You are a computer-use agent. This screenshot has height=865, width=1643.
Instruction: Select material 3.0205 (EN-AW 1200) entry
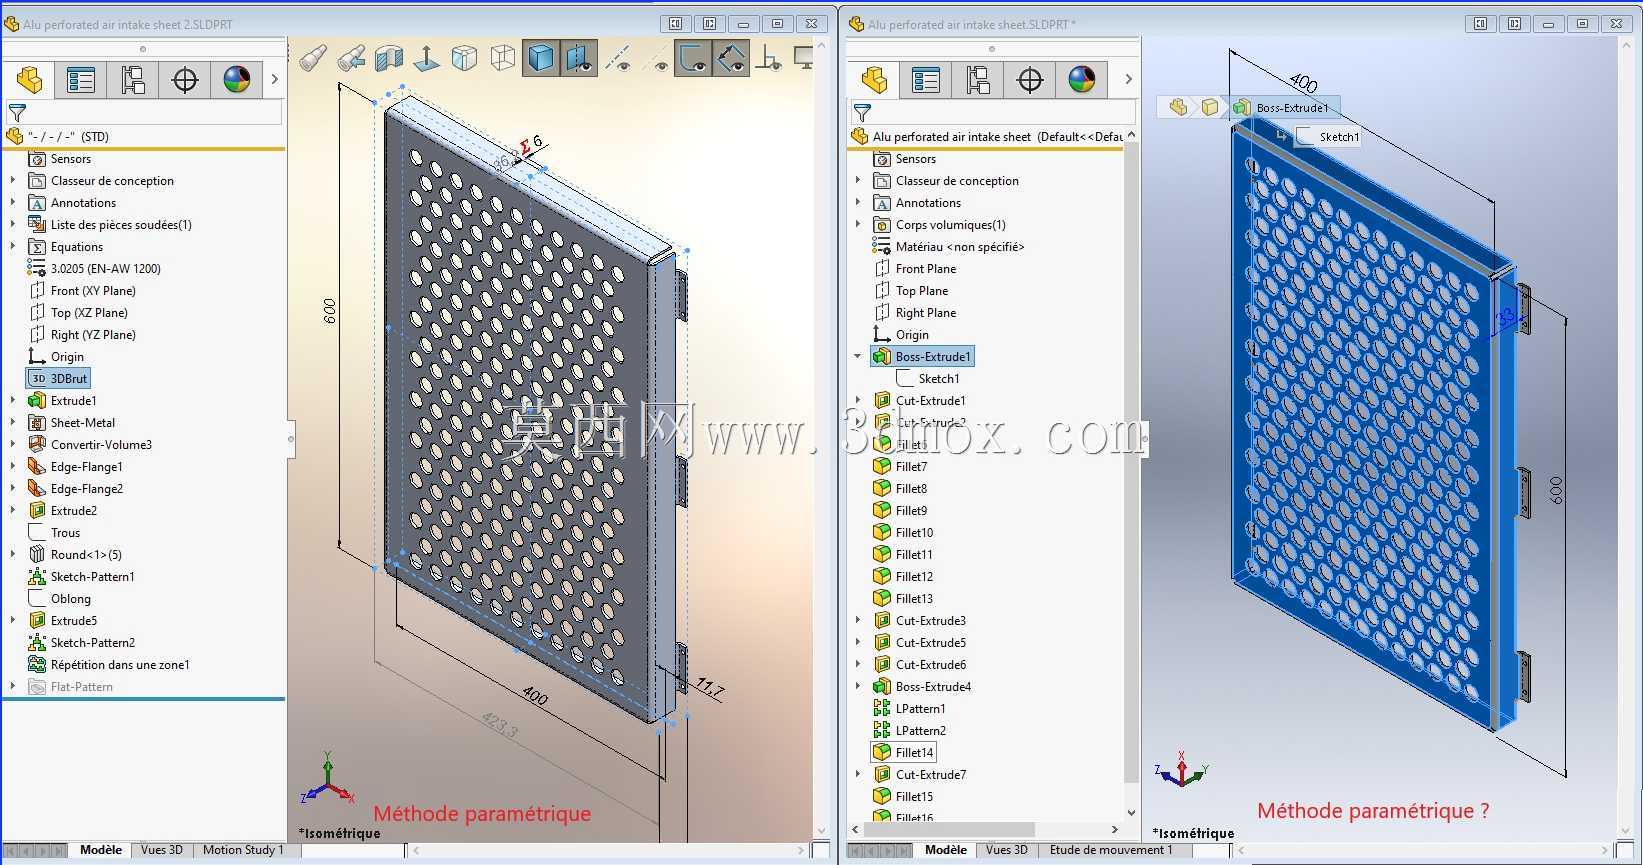click(94, 269)
